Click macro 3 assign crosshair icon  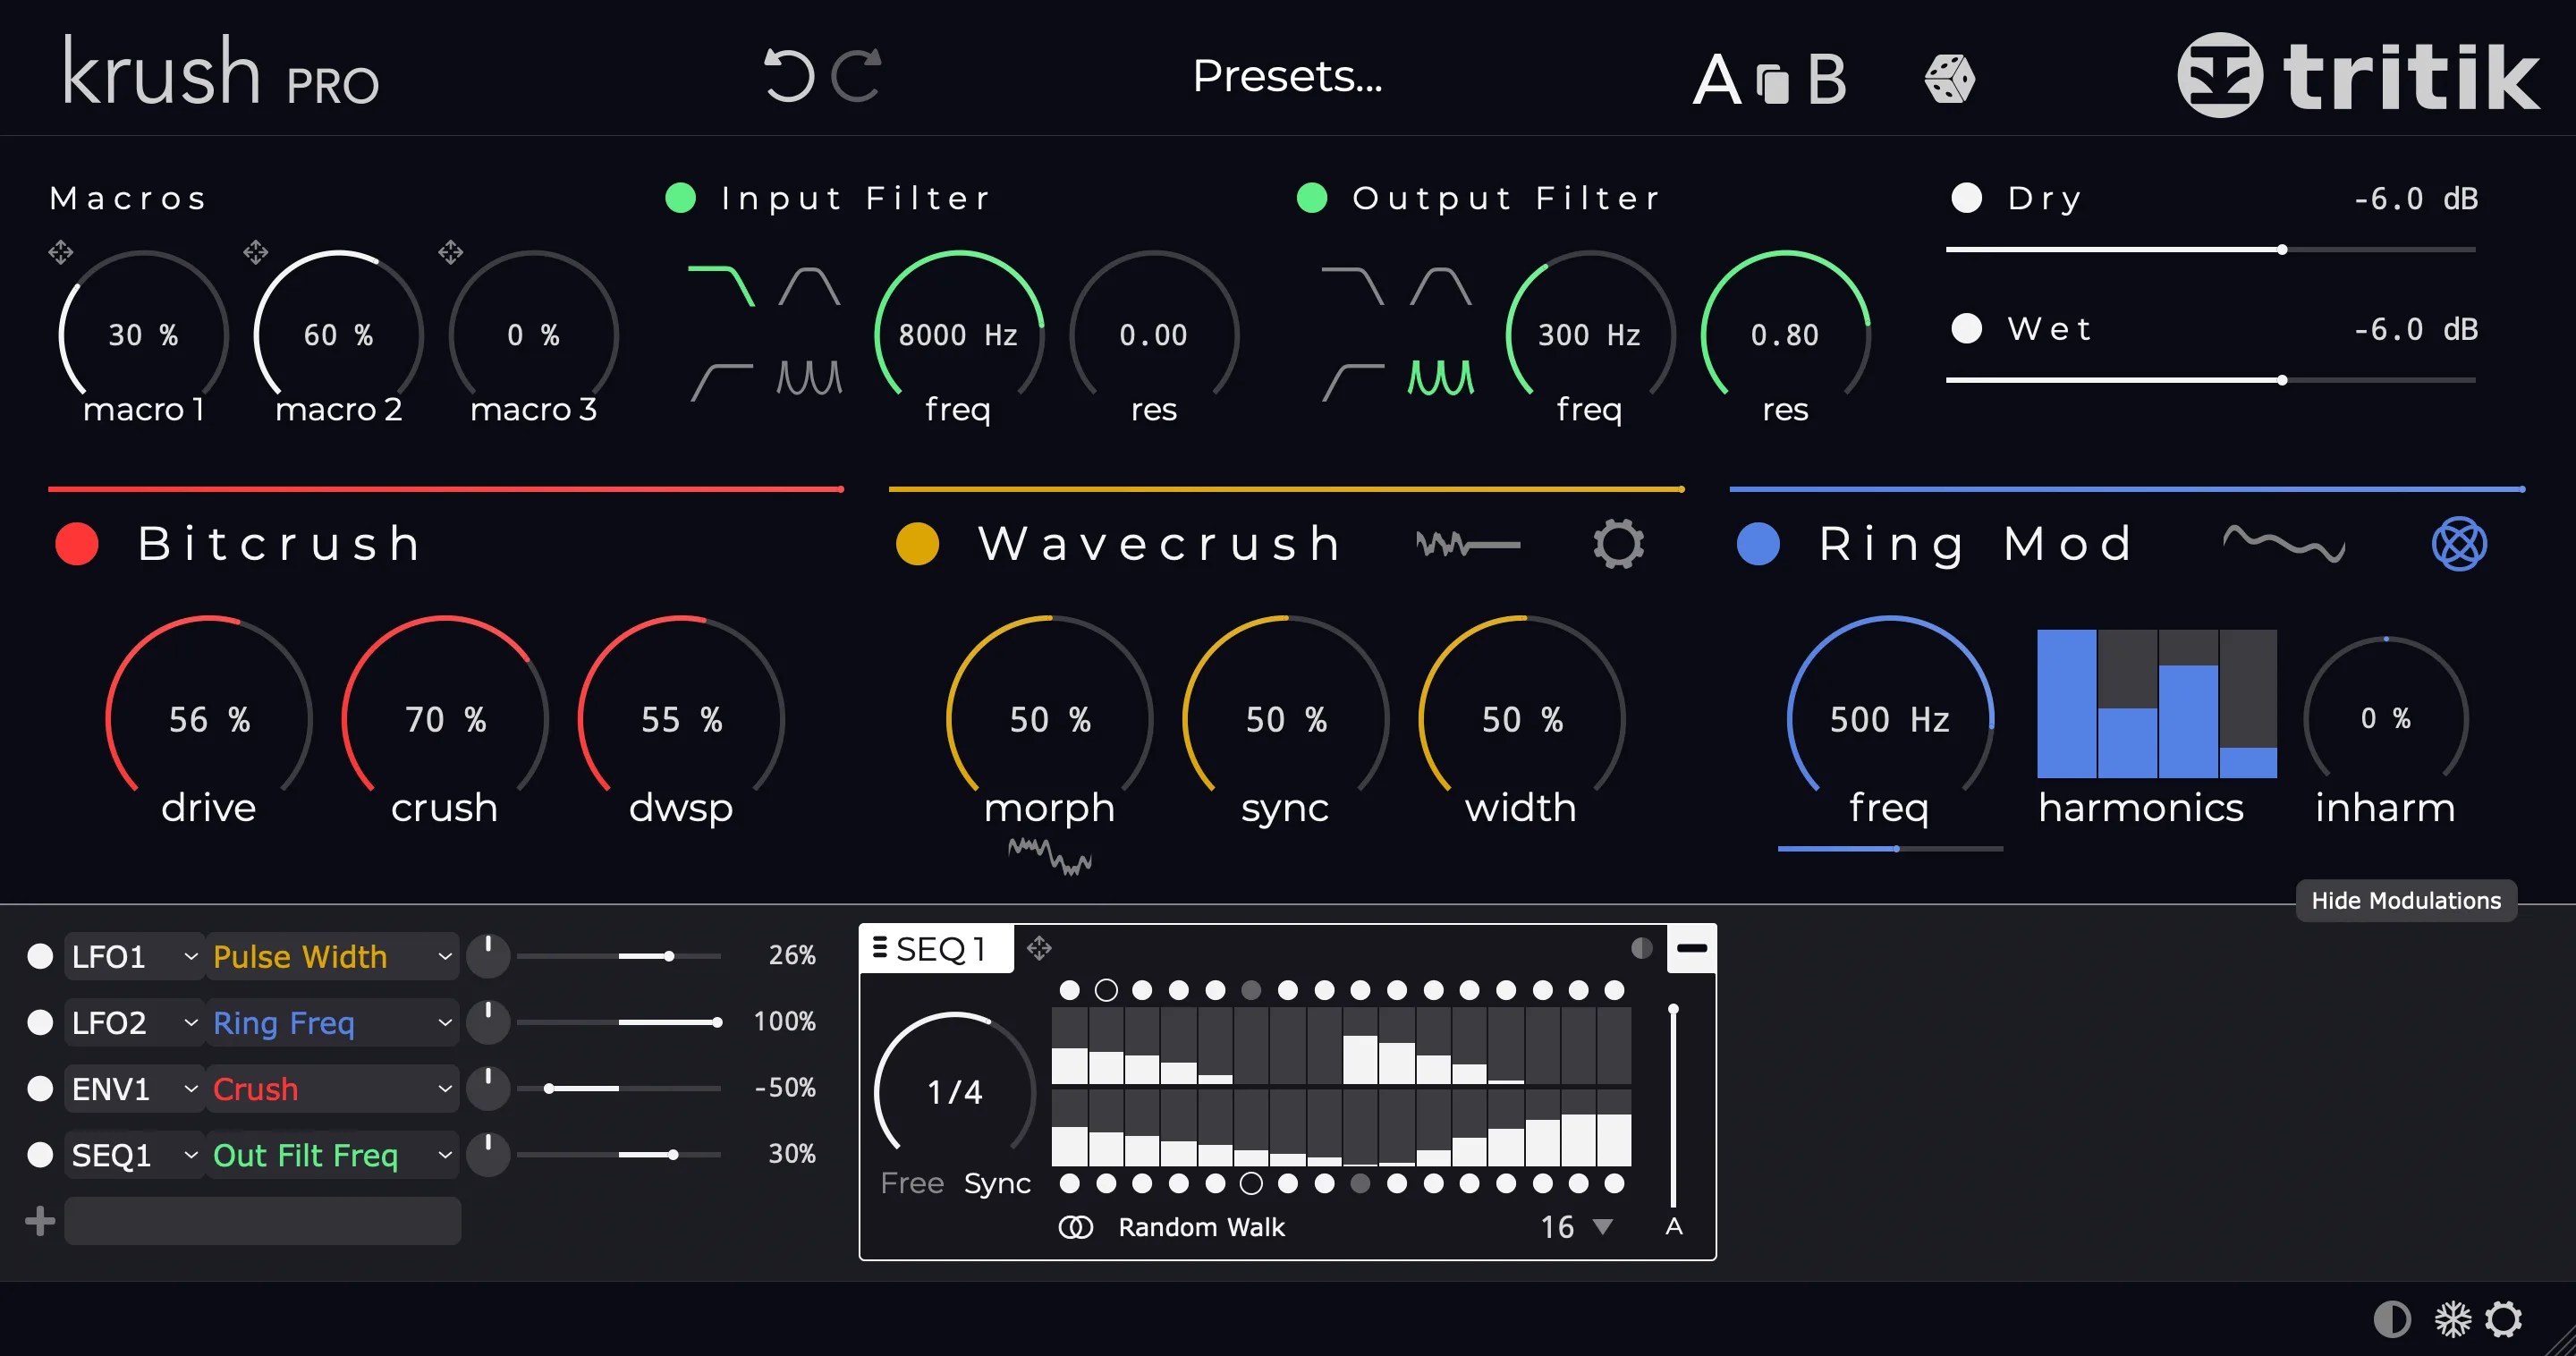click(x=451, y=251)
